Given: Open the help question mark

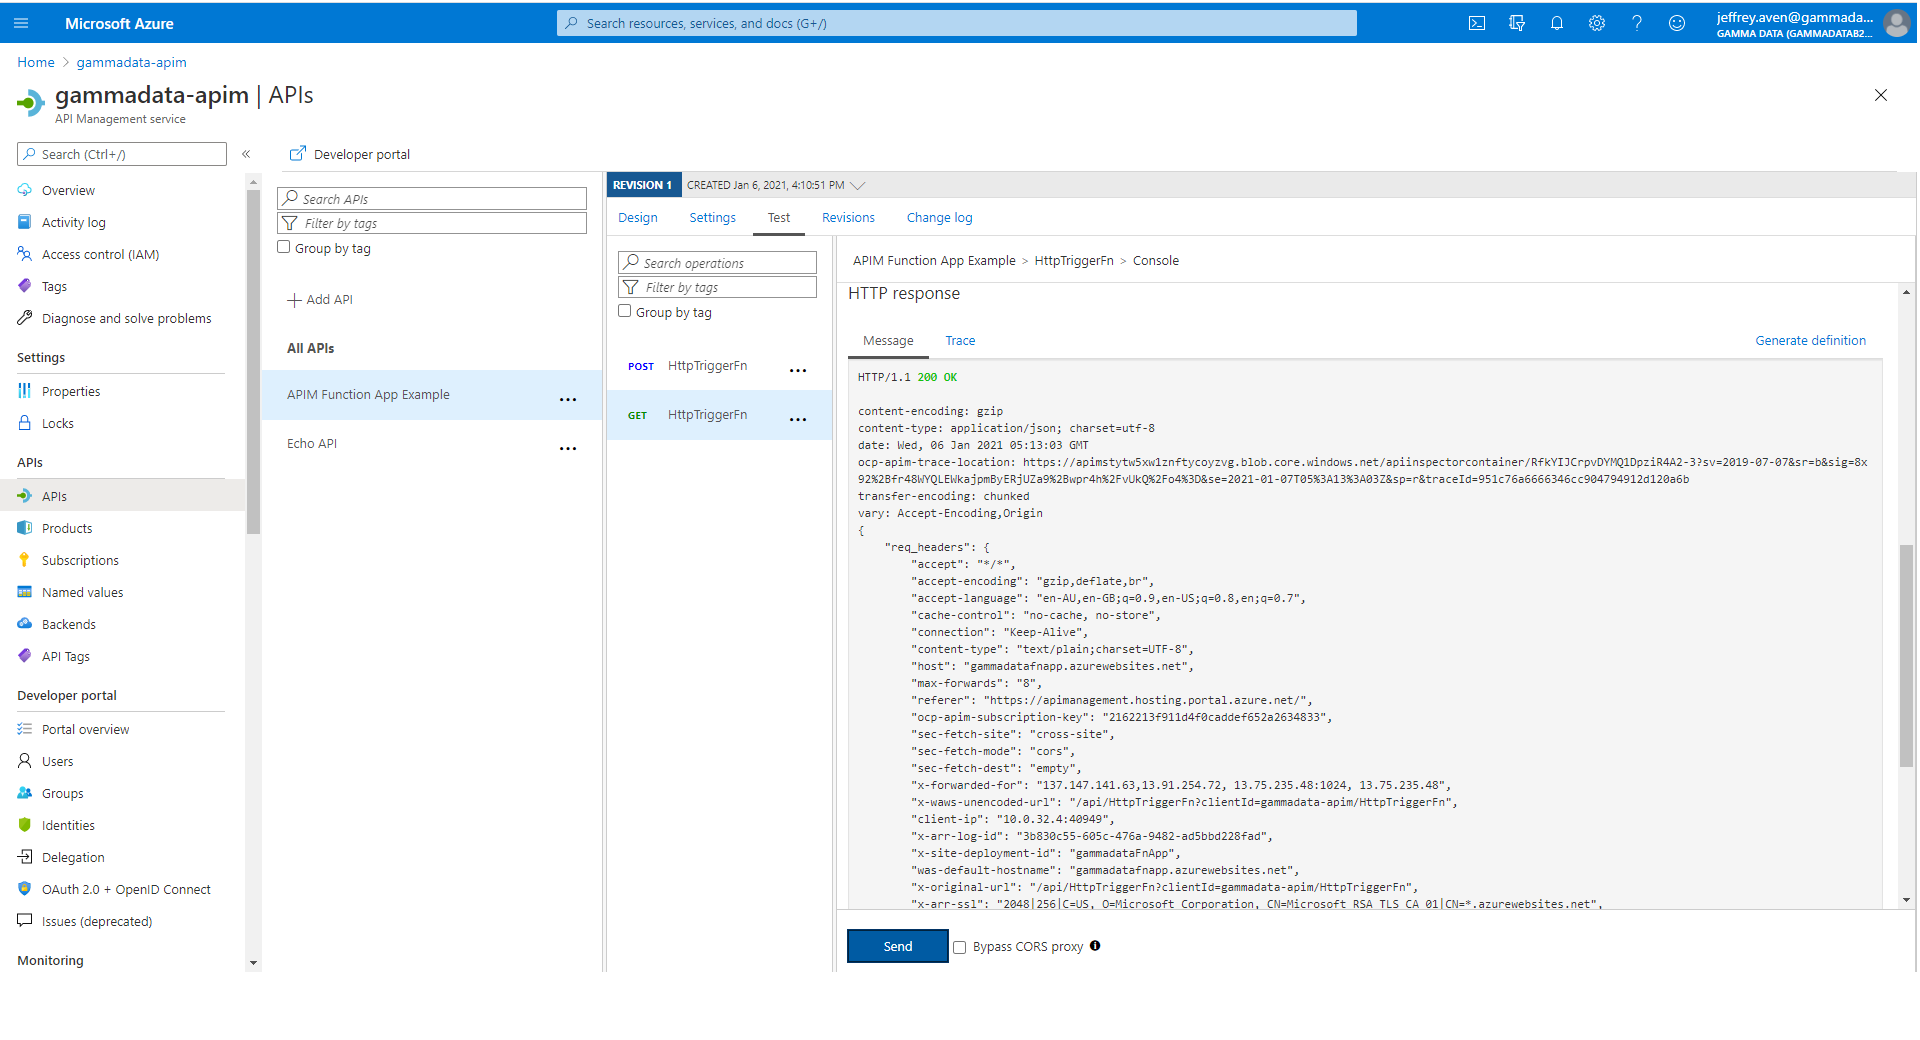Looking at the screenshot, I should coord(1637,23).
